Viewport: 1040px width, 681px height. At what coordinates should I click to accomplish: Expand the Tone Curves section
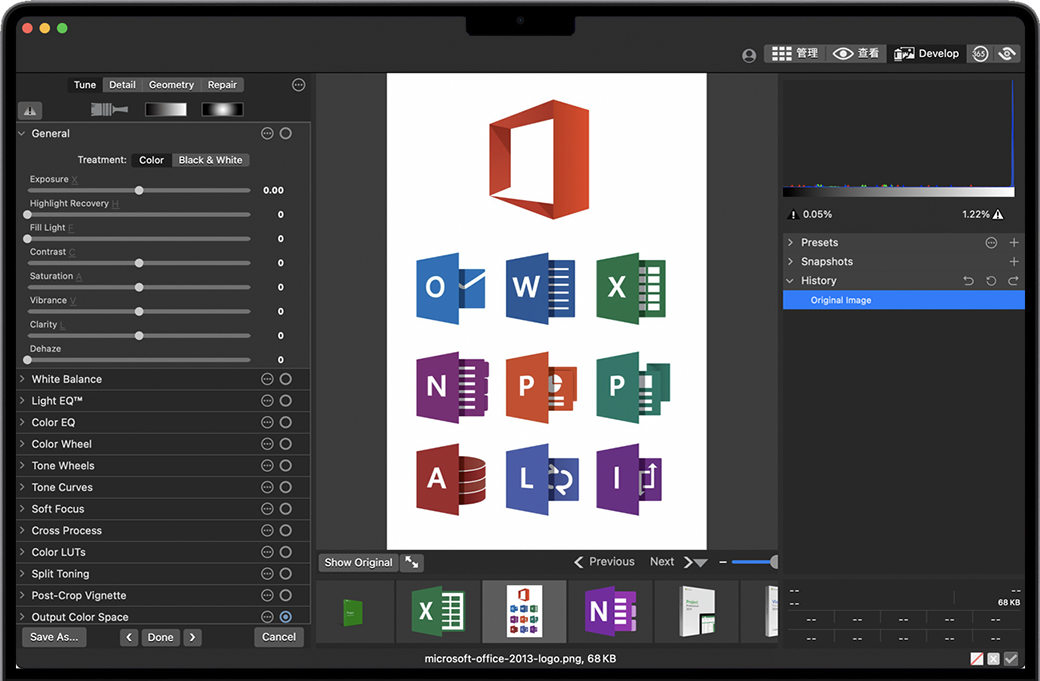pyautogui.click(x=23, y=487)
